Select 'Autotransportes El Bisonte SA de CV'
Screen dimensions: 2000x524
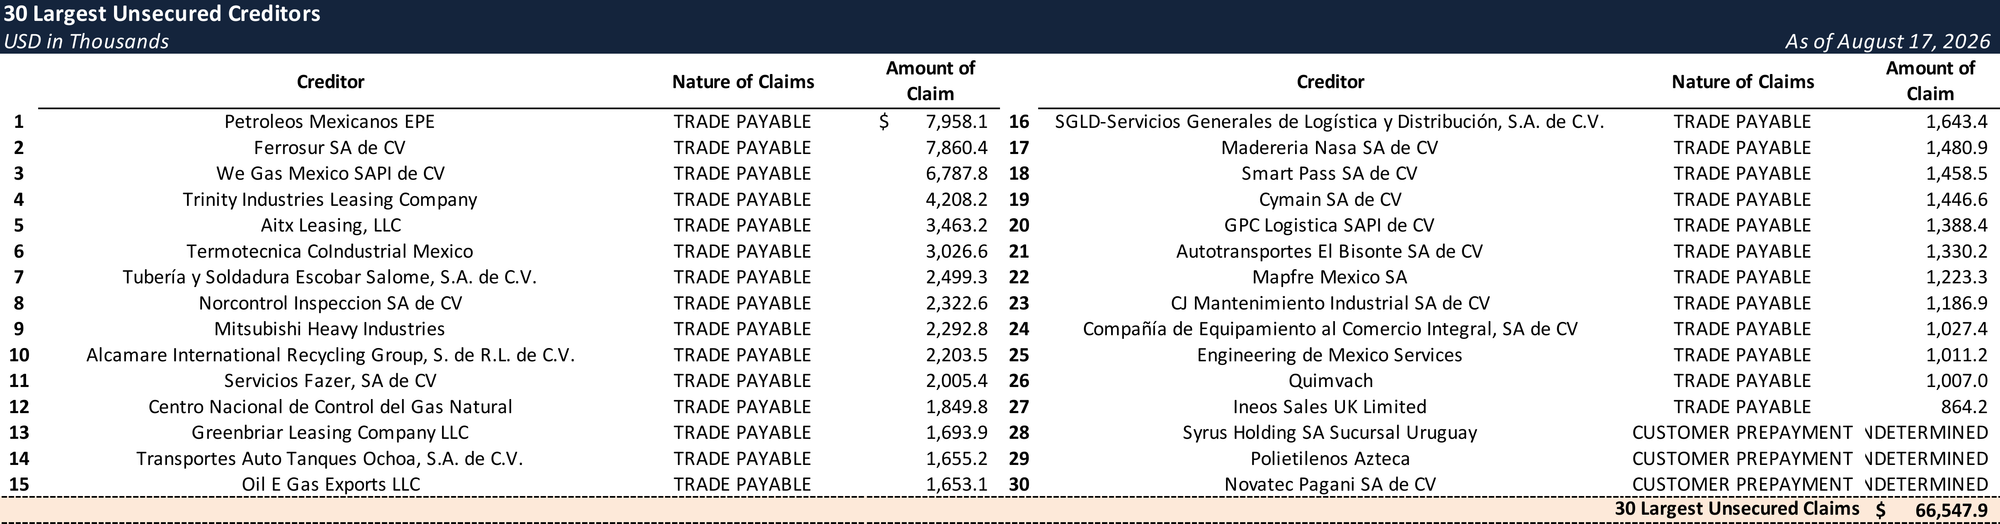coord(1330,252)
